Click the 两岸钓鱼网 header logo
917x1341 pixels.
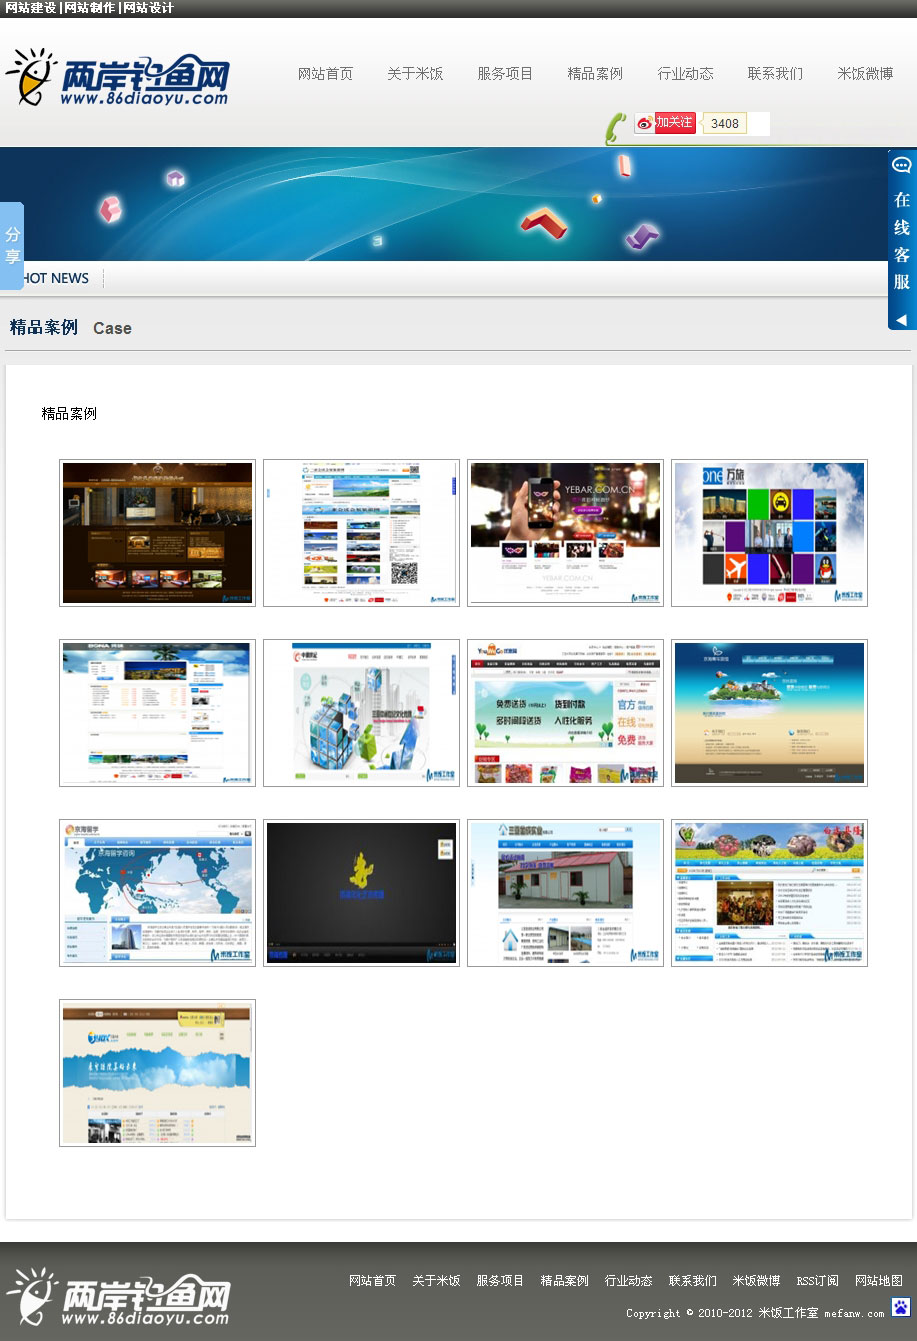pyautogui.click(x=118, y=78)
